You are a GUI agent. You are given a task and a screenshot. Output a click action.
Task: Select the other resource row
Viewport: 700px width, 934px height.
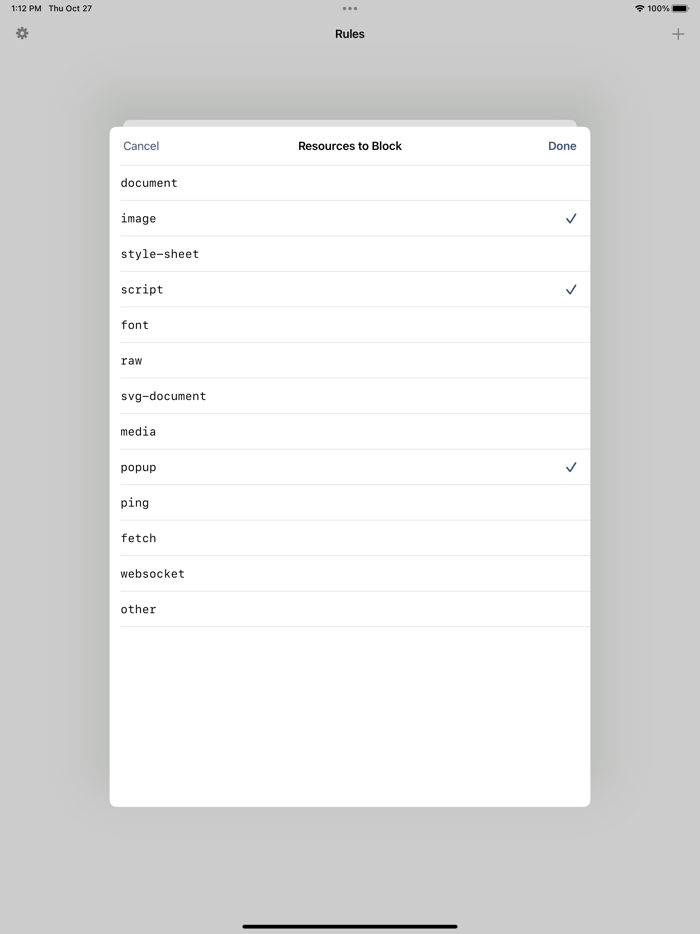coord(350,609)
